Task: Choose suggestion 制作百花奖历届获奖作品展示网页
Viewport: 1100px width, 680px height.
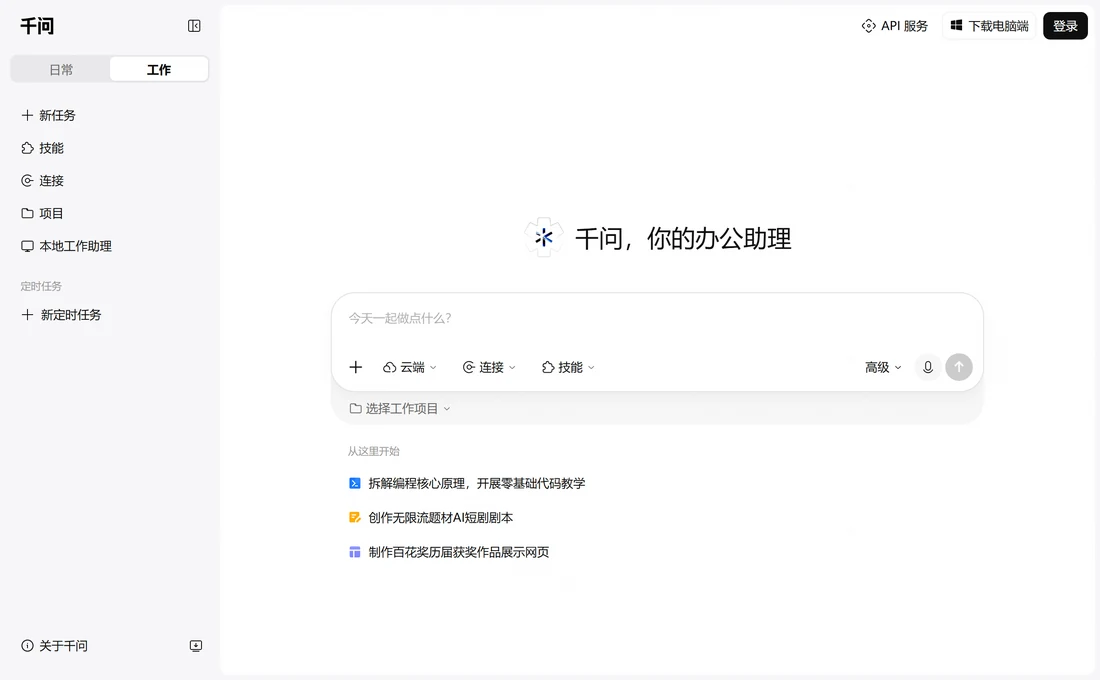Action: [449, 552]
